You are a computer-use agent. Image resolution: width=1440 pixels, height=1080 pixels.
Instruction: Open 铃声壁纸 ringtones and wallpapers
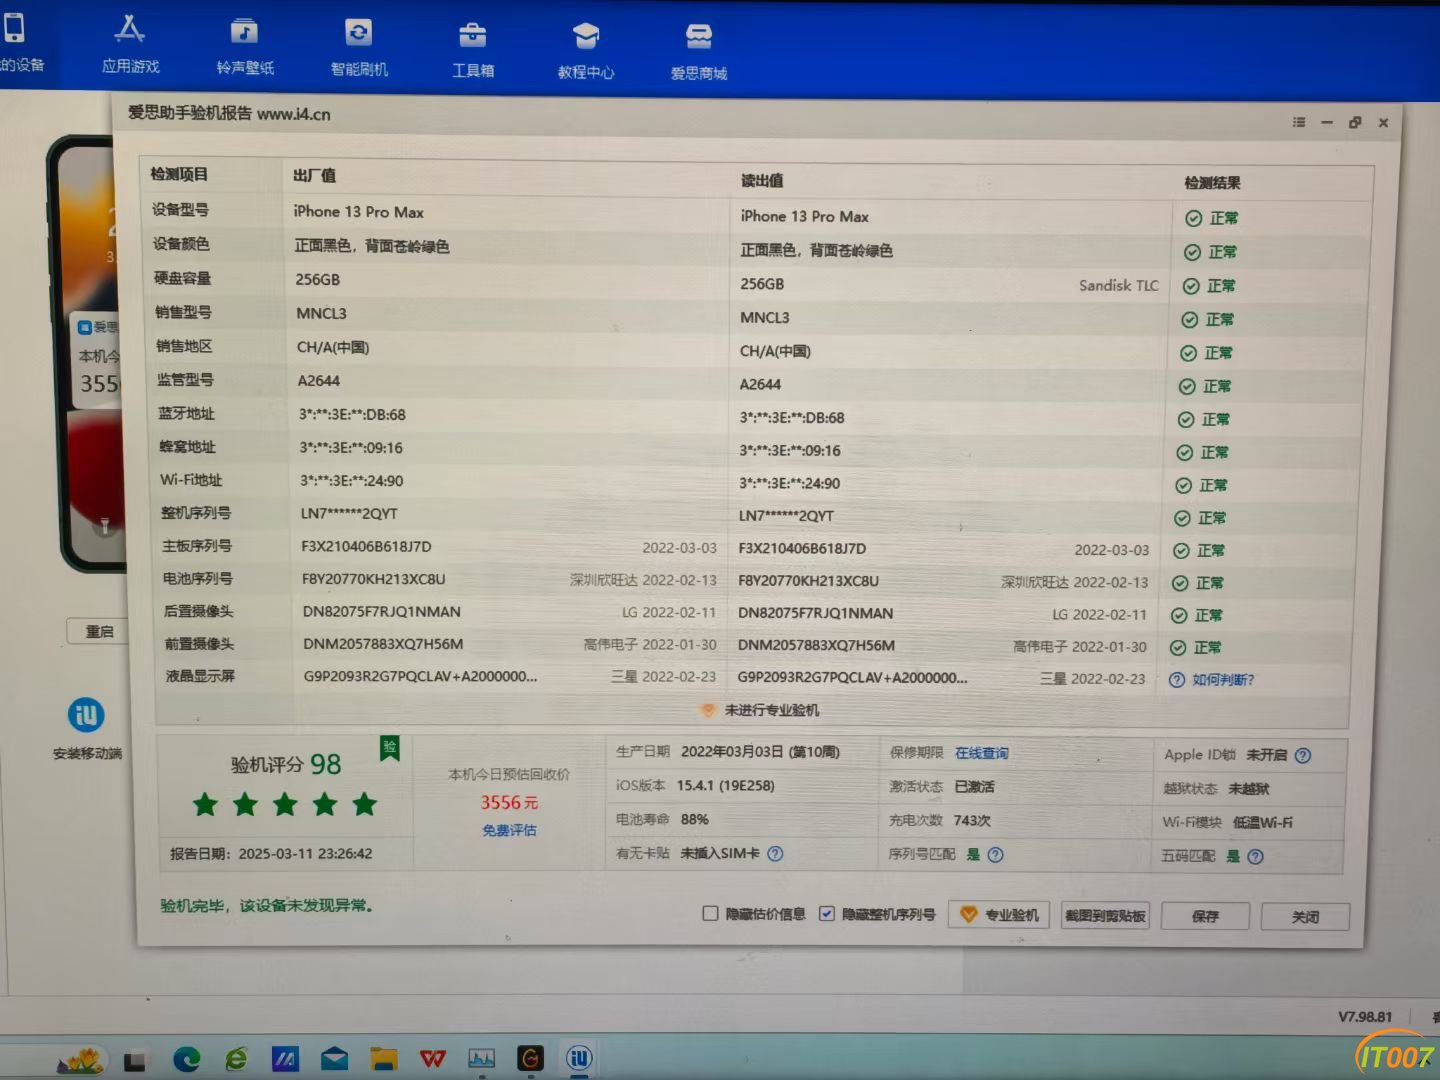[x=245, y=46]
